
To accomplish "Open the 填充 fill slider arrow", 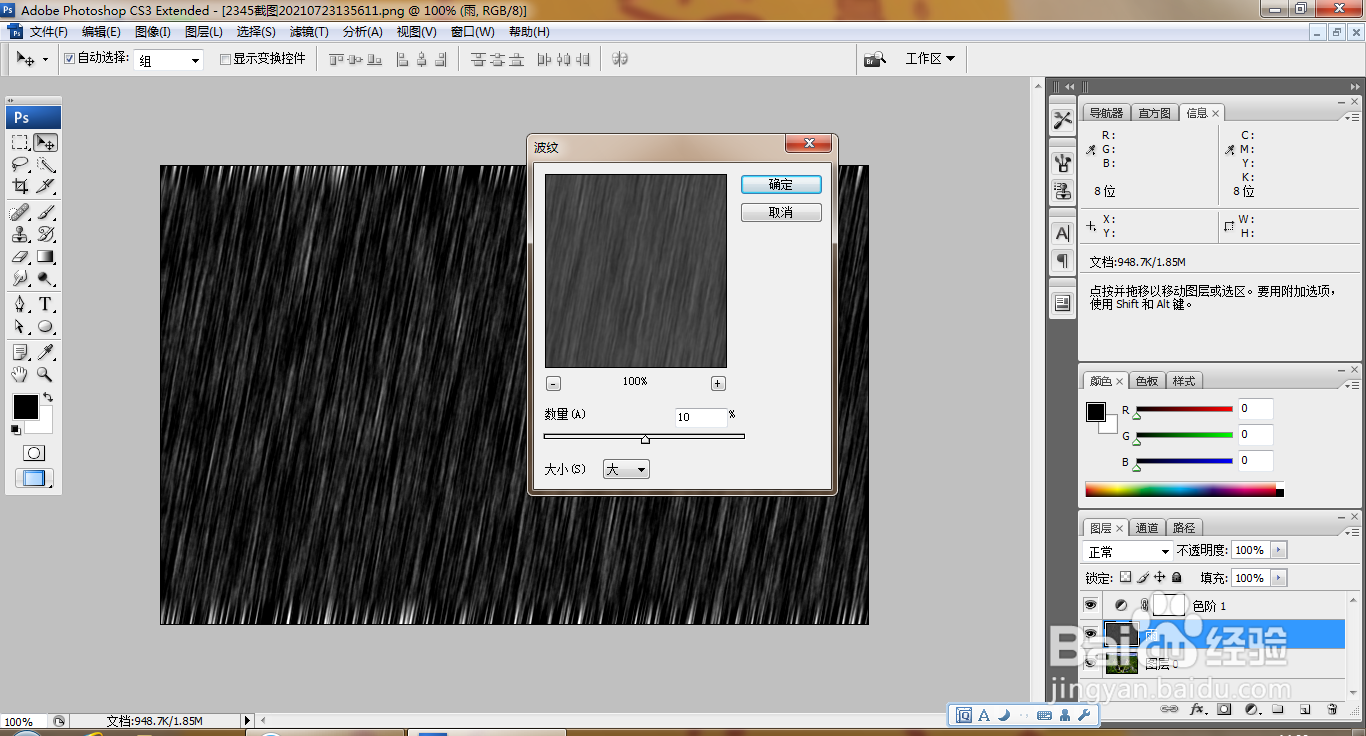I will tap(1280, 578).
